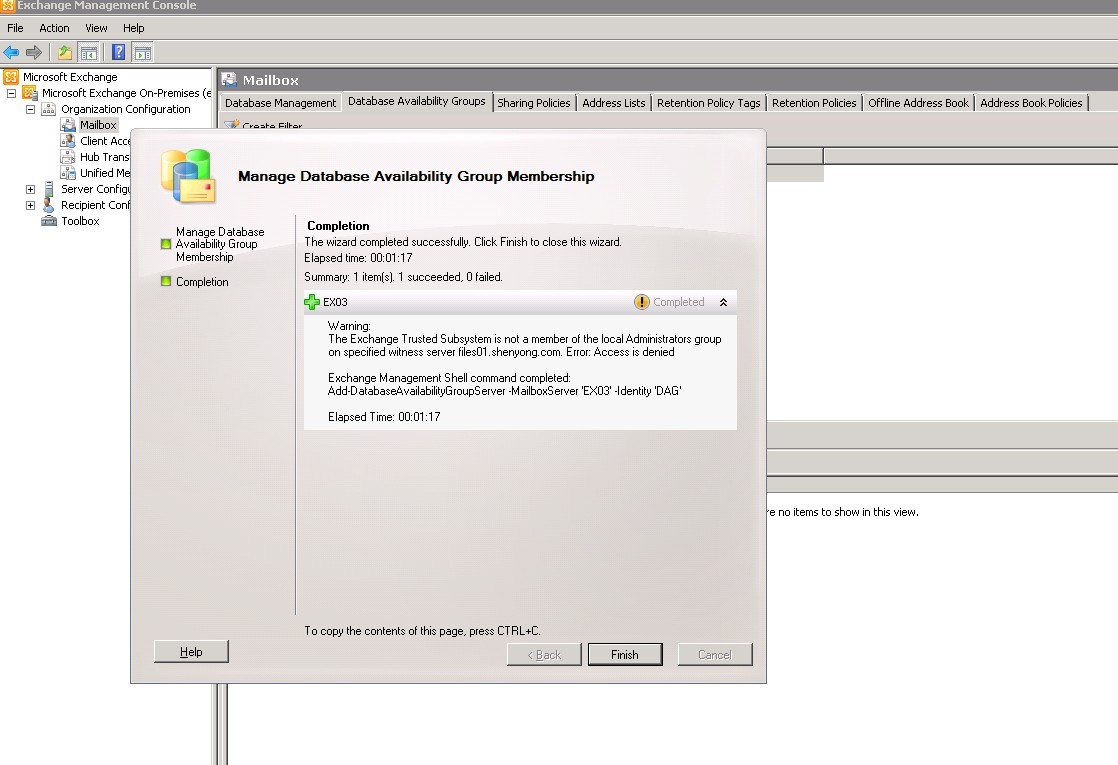Open the Help menu

click(133, 28)
